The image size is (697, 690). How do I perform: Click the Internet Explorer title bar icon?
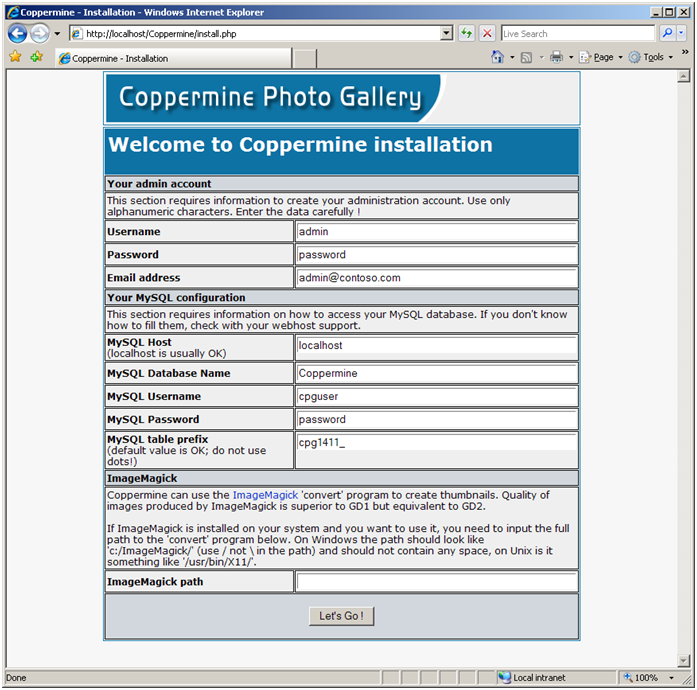(x=13, y=12)
